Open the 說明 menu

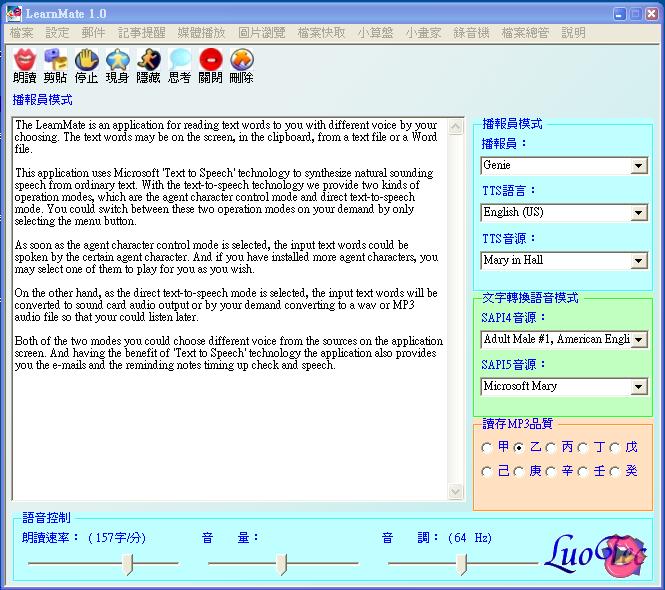(x=573, y=33)
